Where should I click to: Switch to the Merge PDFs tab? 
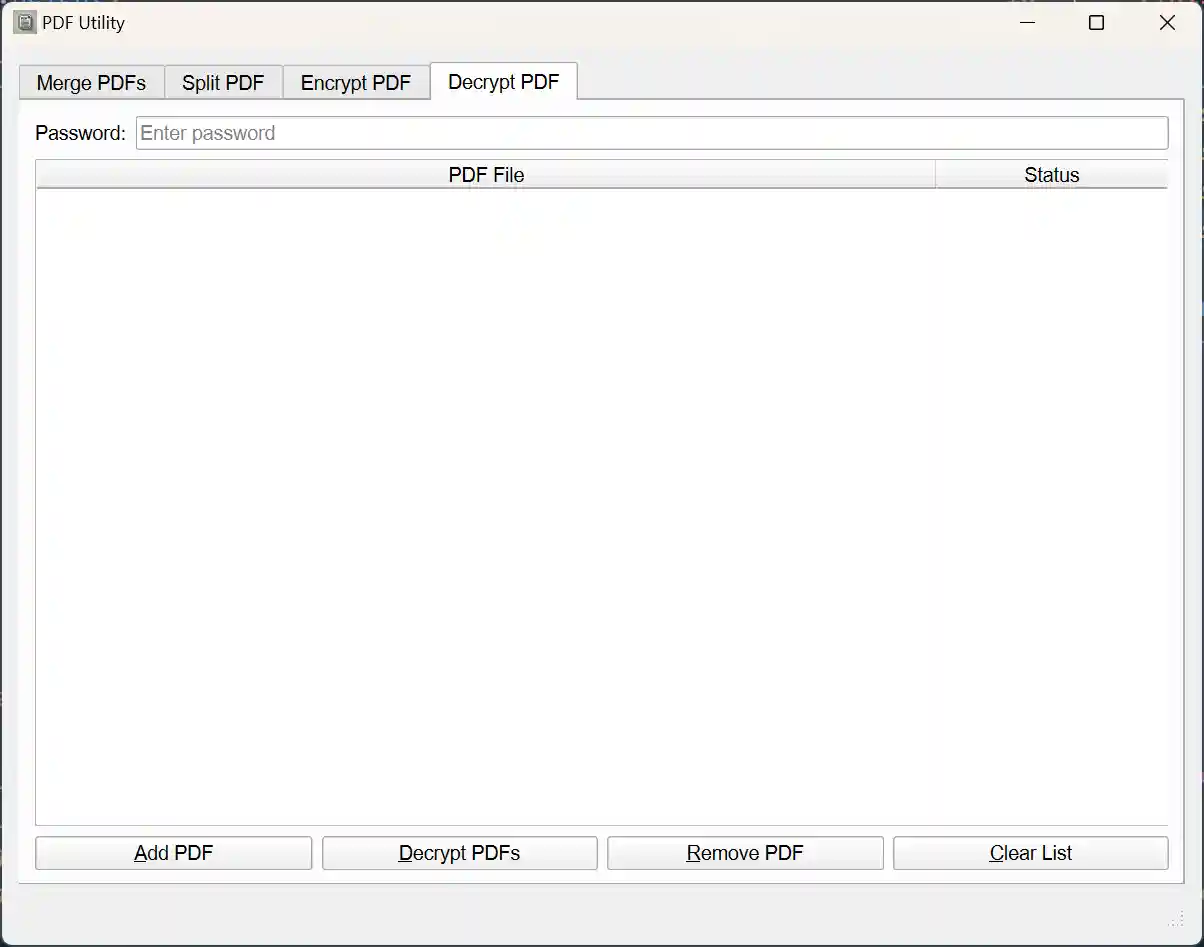[91, 82]
